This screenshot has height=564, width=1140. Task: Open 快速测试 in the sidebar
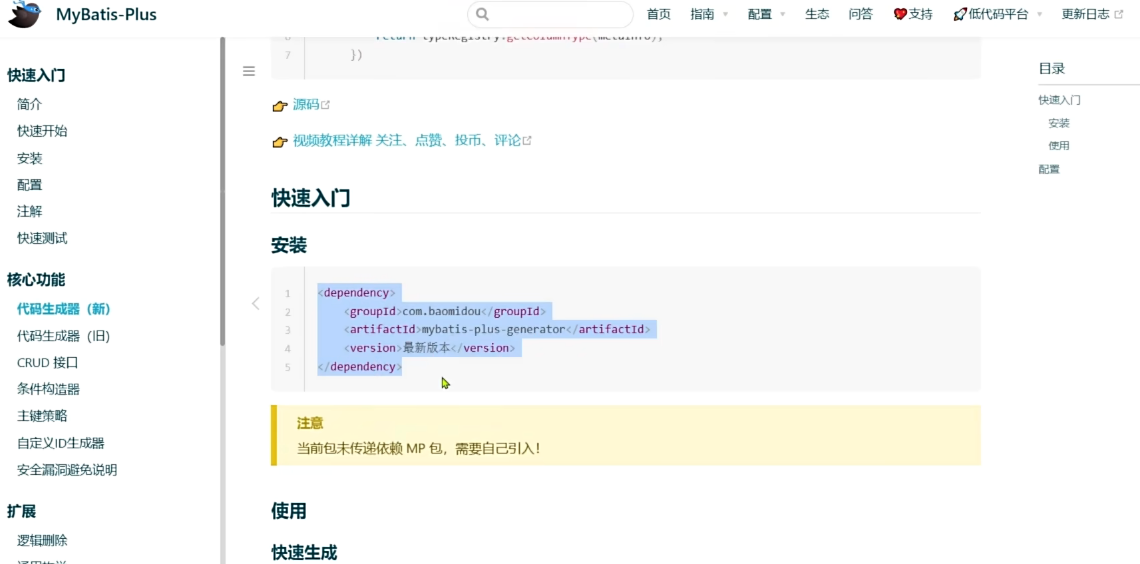[x=42, y=238]
